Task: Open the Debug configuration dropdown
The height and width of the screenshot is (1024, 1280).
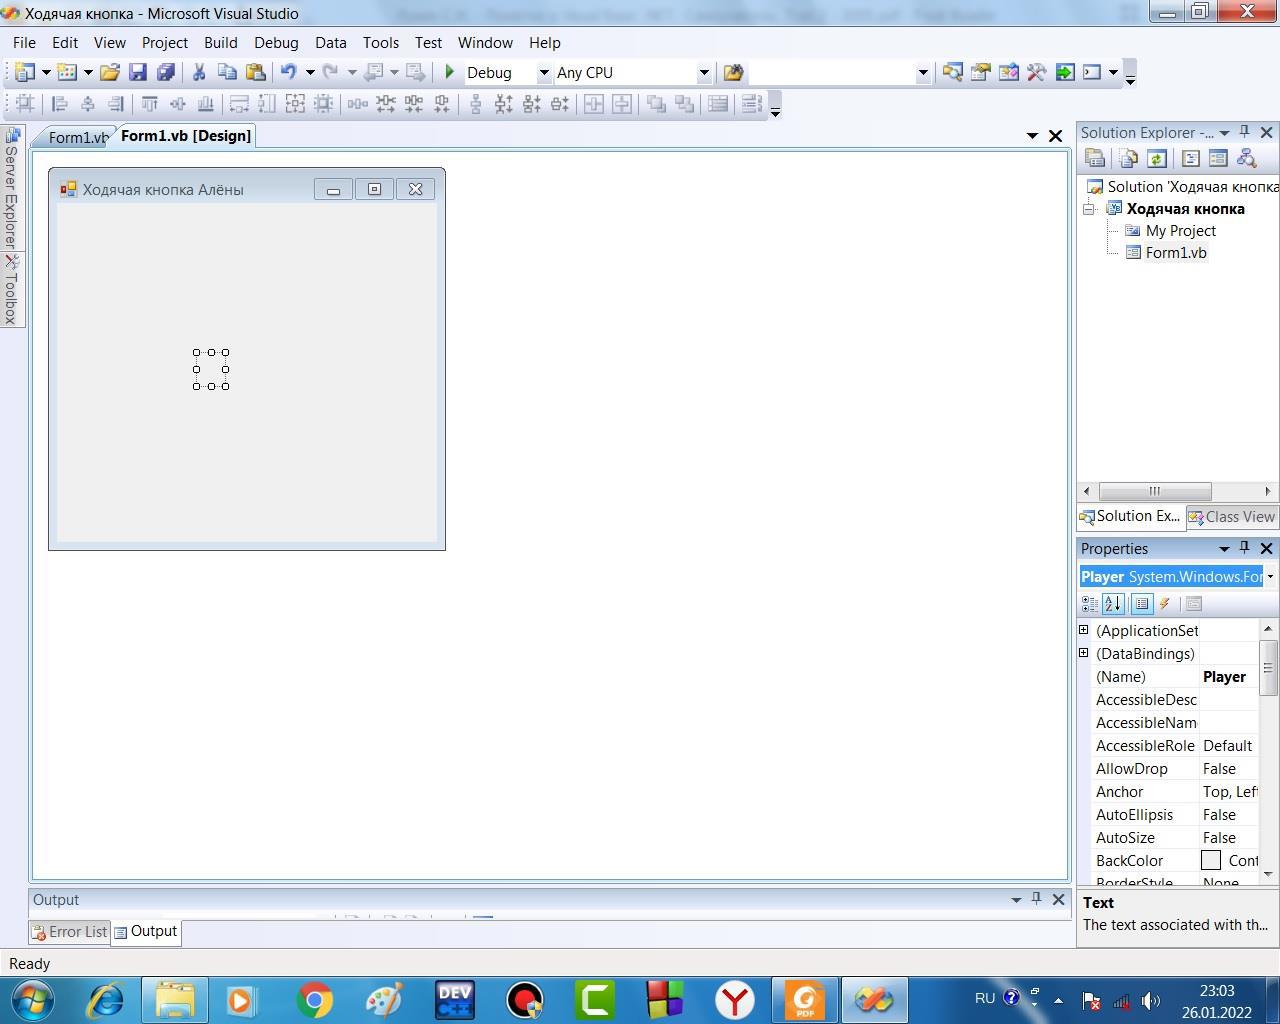Action: 544,72
